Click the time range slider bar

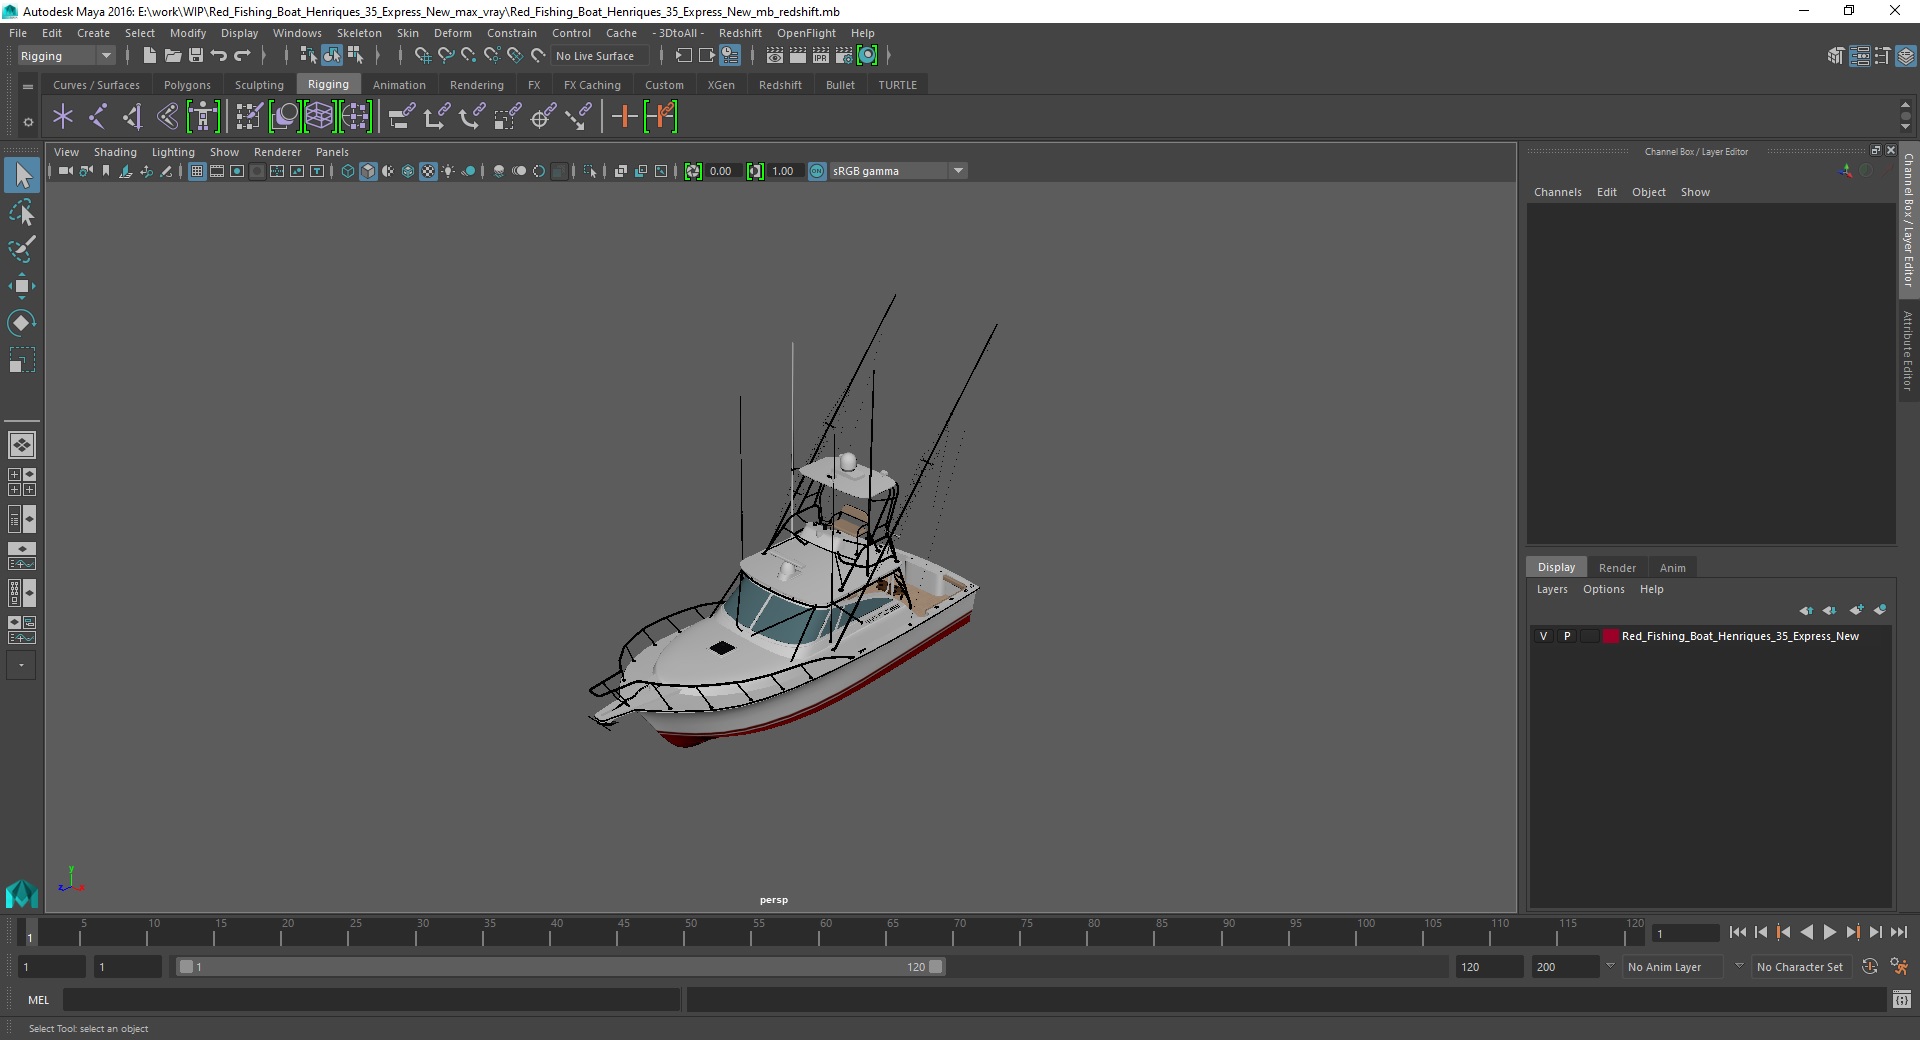[x=560, y=967]
